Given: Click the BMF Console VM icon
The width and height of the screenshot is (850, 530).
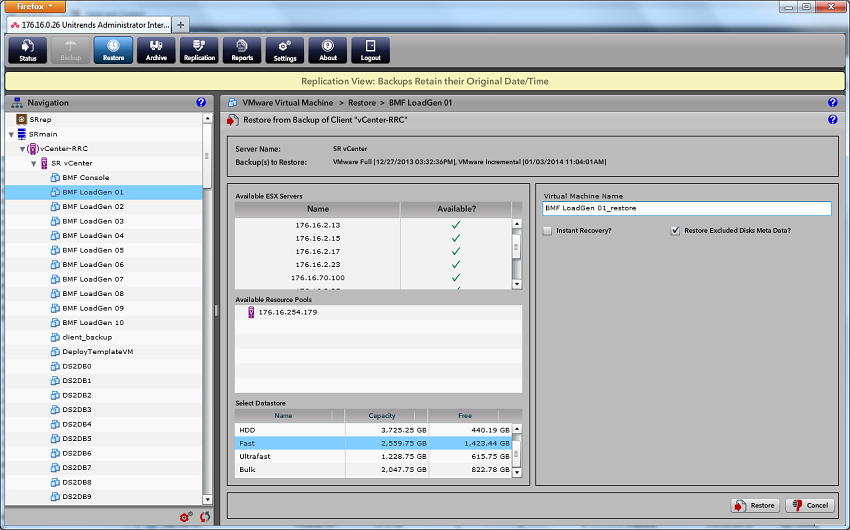Looking at the screenshot, I should (55, 177).
